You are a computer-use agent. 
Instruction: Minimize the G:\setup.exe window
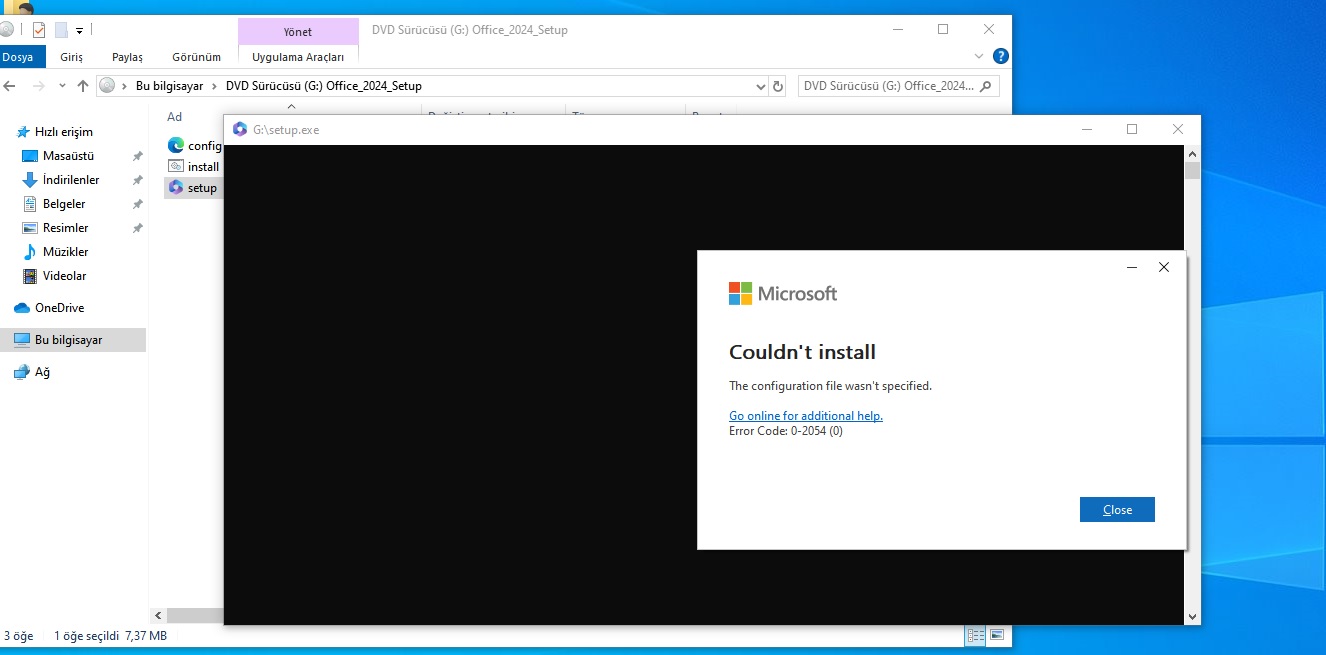point(1086,129)
